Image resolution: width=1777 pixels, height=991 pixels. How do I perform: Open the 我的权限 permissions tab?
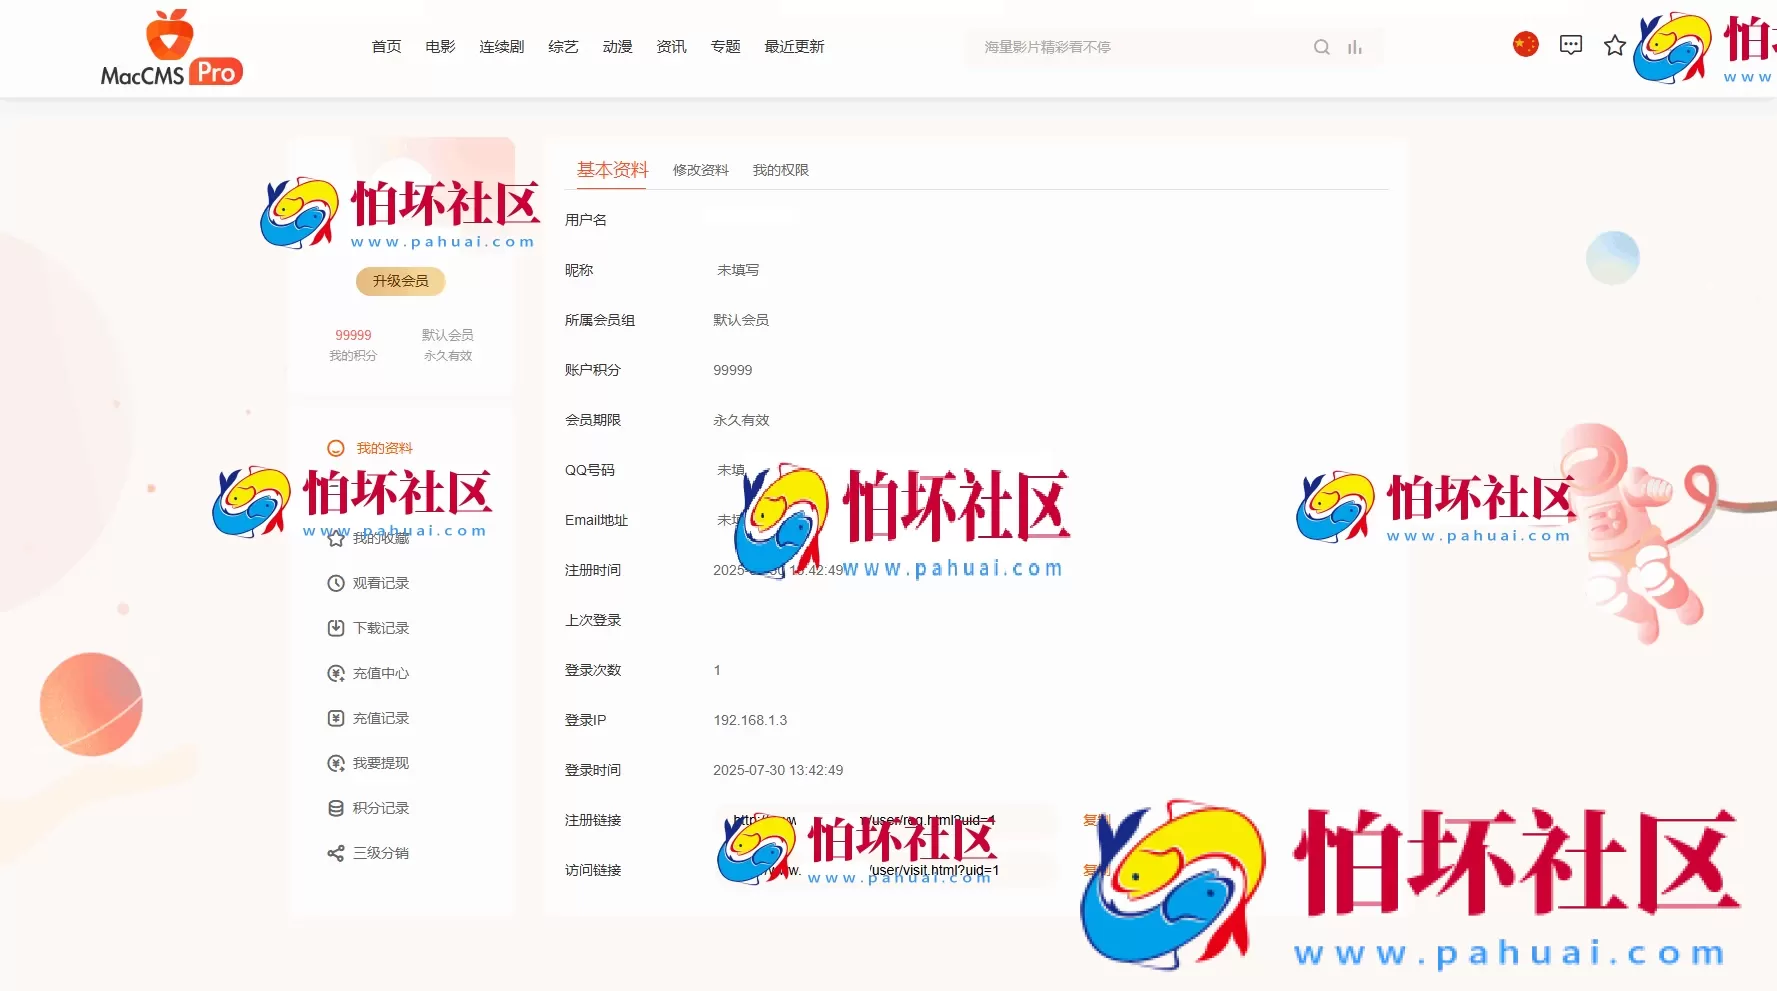[x=780, y=170]
